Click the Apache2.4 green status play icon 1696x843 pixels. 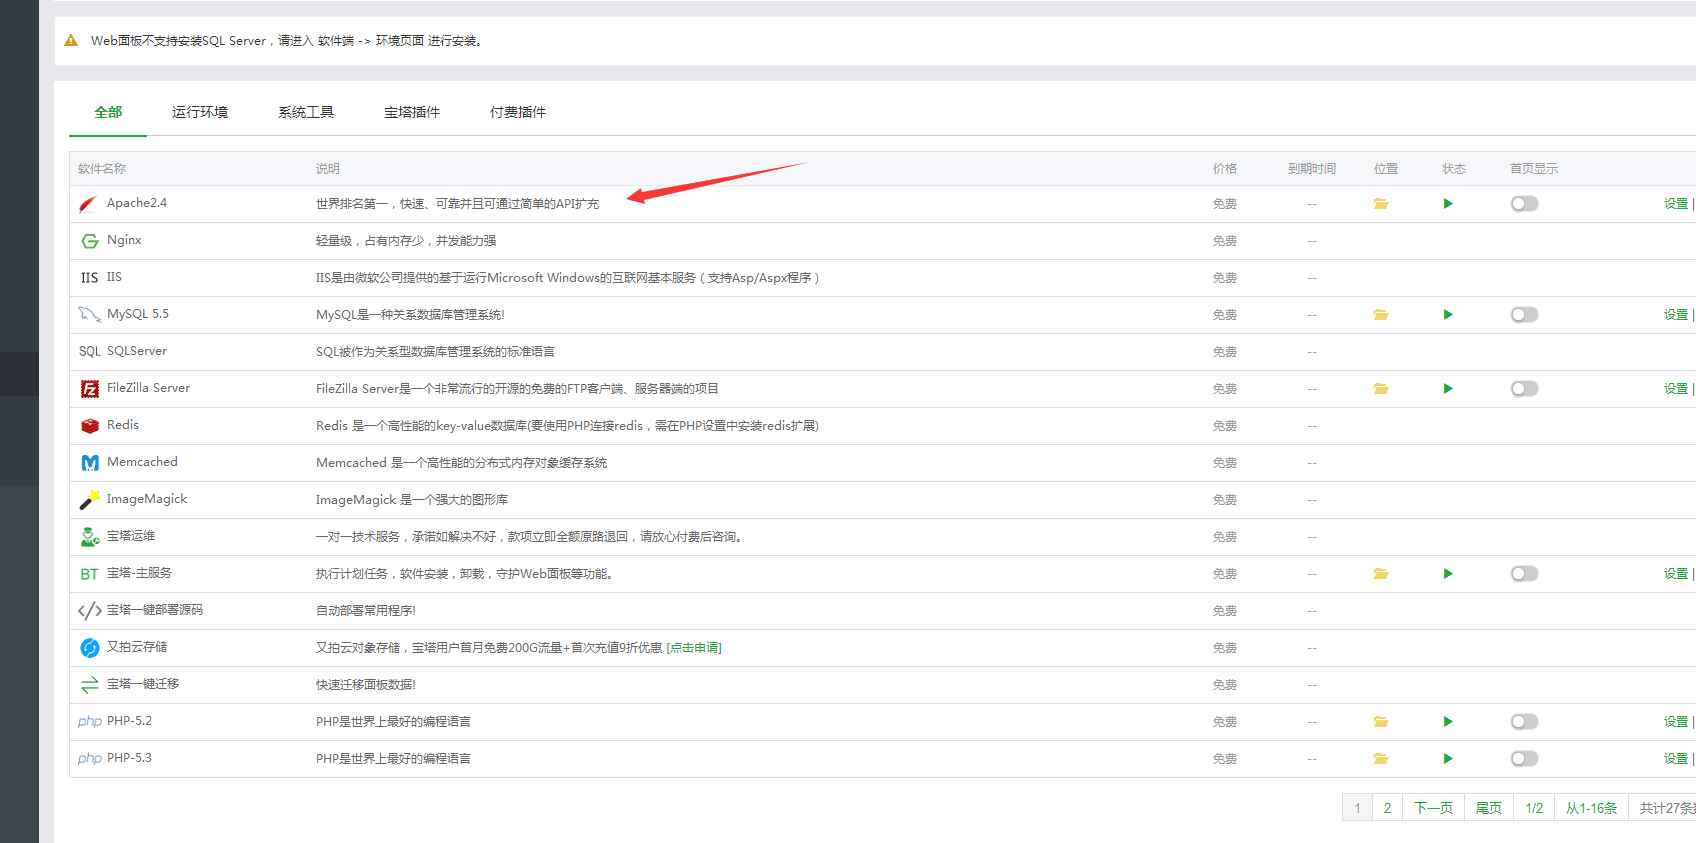point(1448,204)
